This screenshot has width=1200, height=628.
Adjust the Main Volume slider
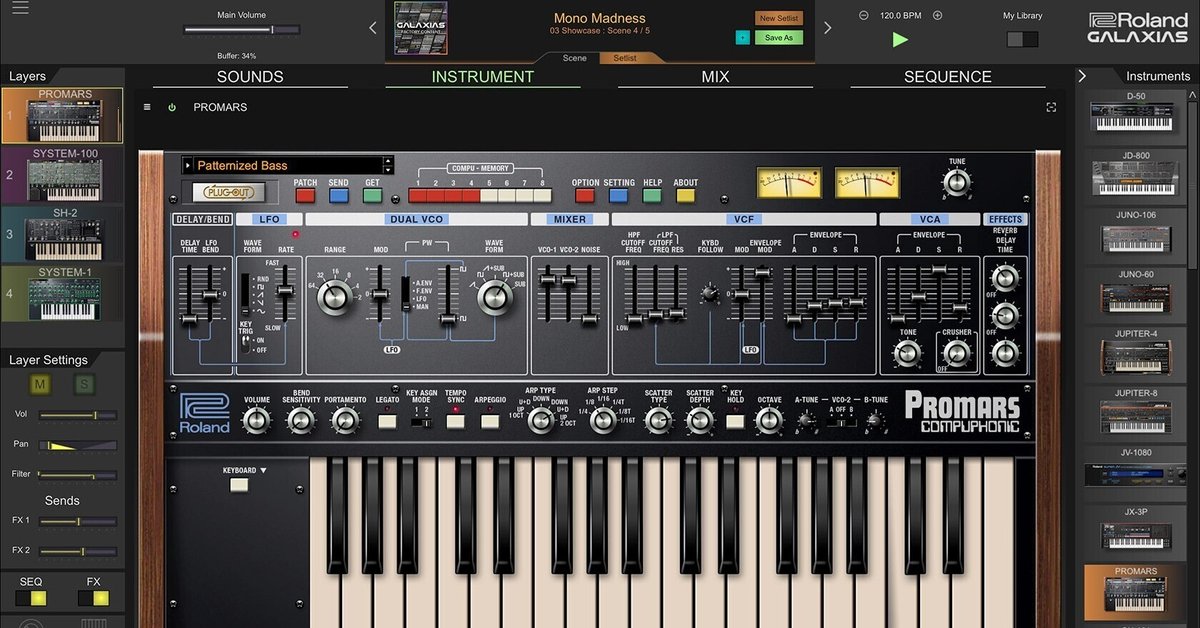point(241,30)
